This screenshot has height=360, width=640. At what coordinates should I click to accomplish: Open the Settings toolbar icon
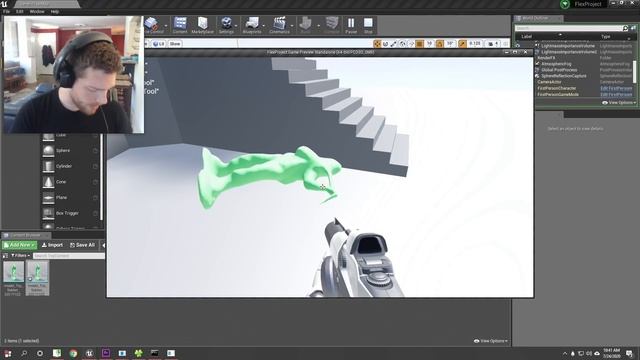(226, 25)
